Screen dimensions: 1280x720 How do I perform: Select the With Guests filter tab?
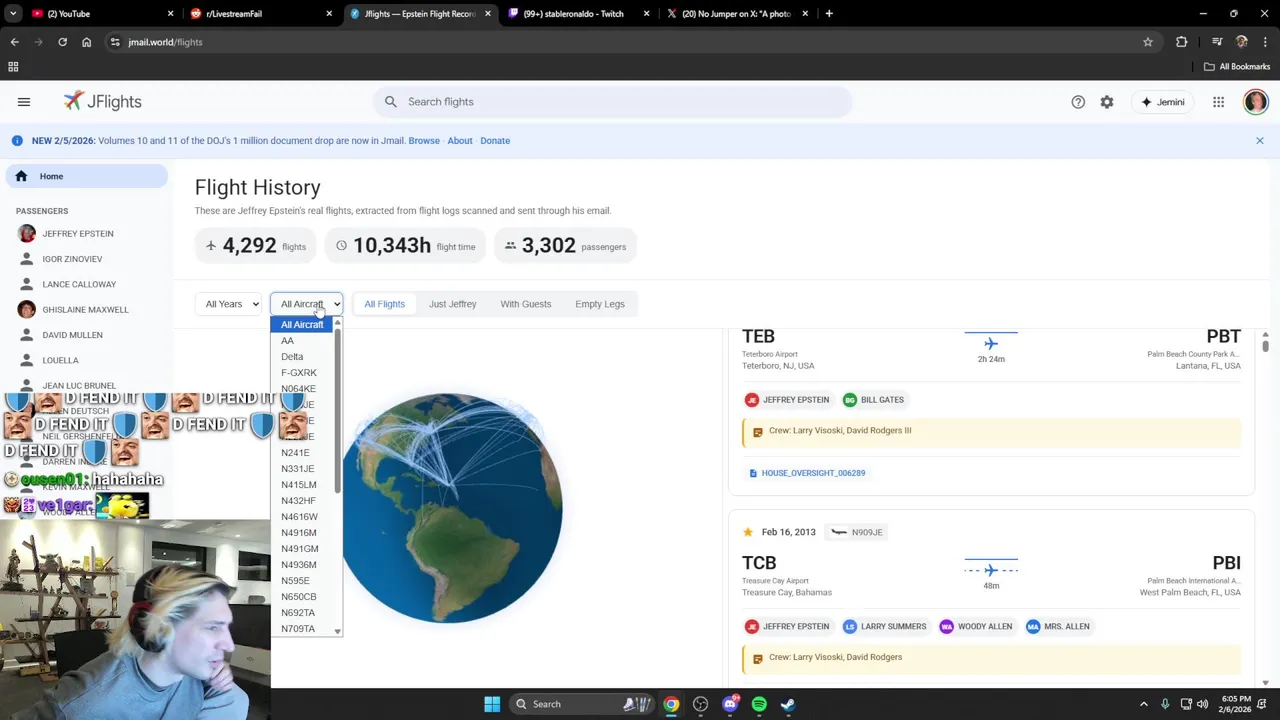(x=526, y=304)
